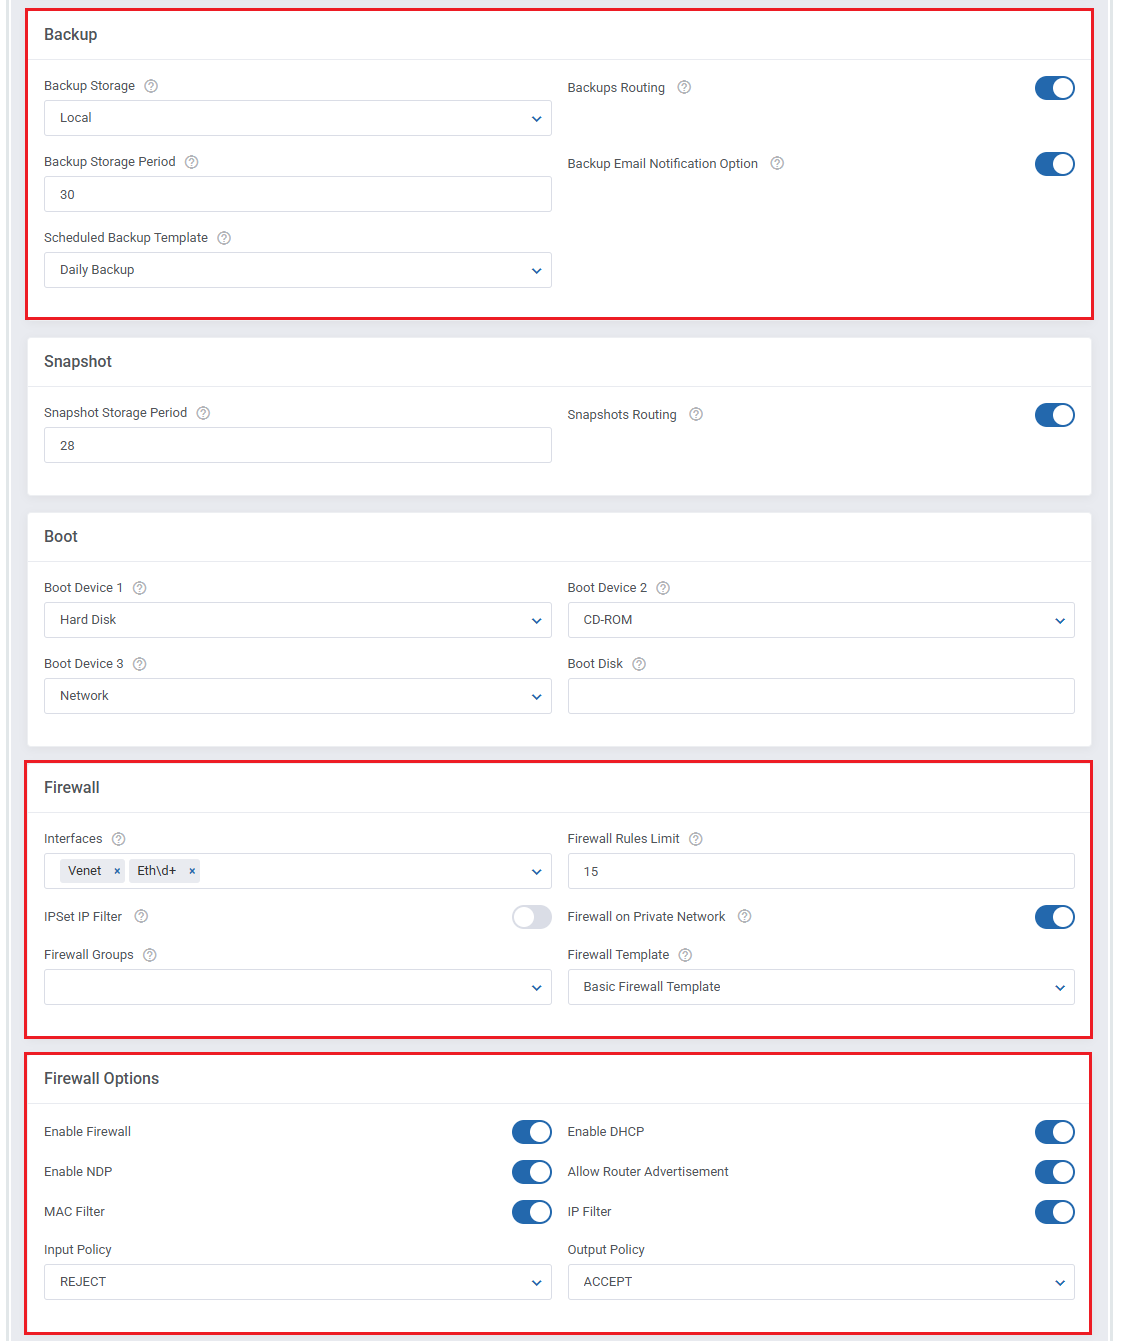Image resolution: width=1121 pixels, height=1341 pixels.
Task: Click help icon beside Firewall Template
Action: [685, 955]
